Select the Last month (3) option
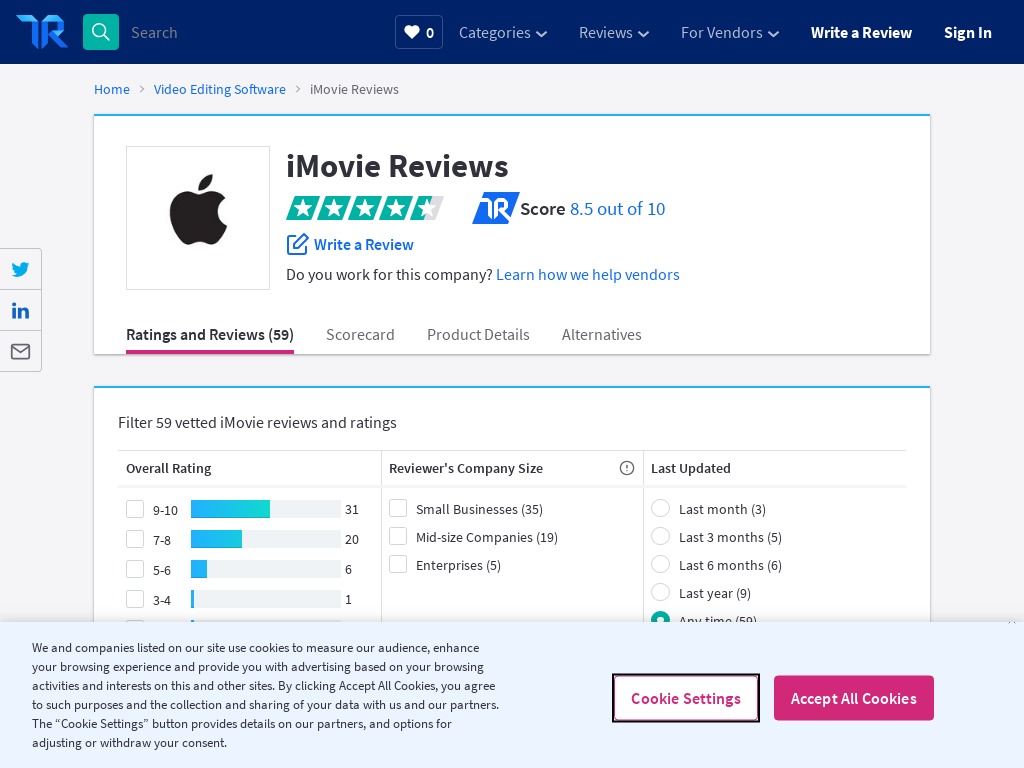1024x768 pixels. point(661,508)
